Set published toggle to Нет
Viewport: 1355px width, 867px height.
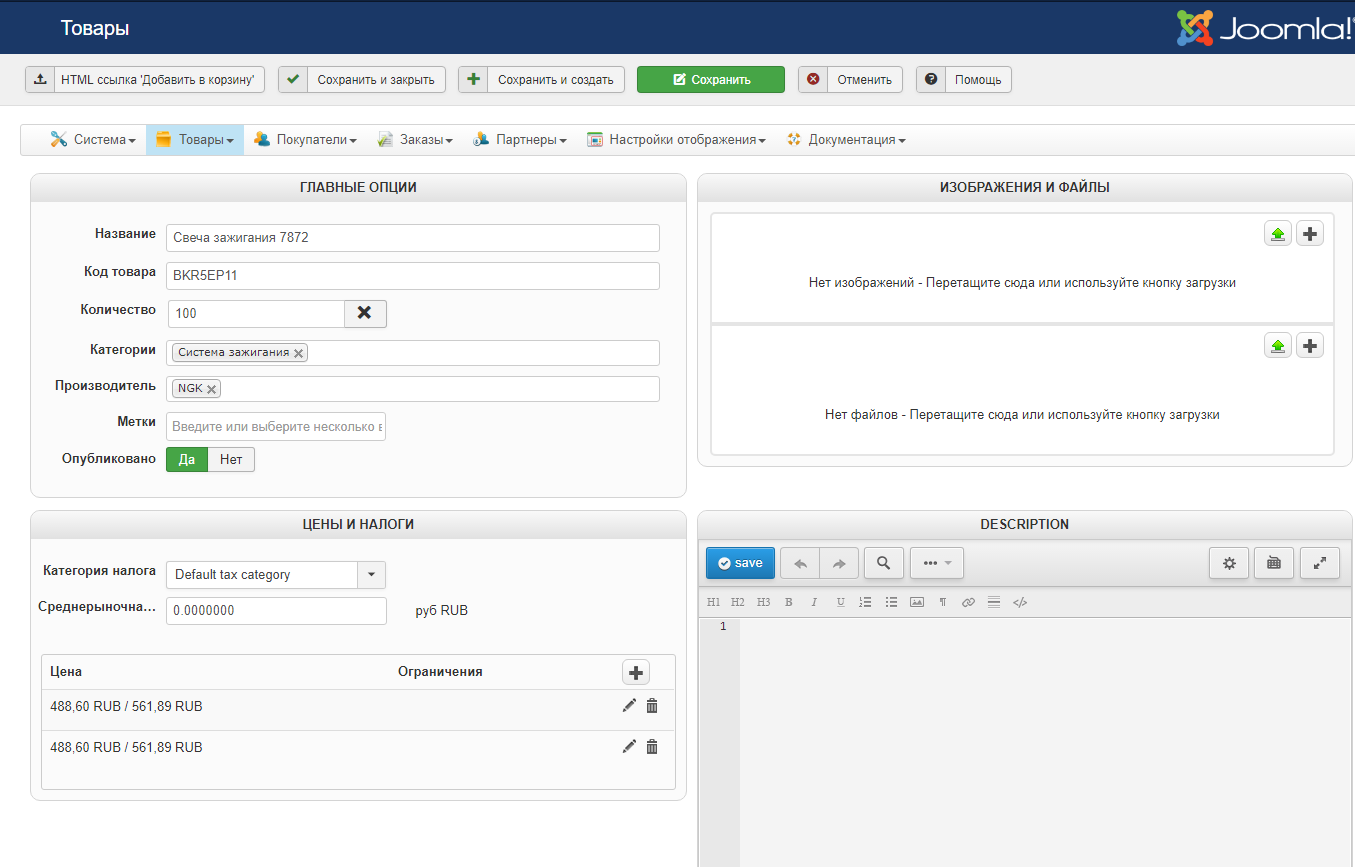click(x=231, y=459)
